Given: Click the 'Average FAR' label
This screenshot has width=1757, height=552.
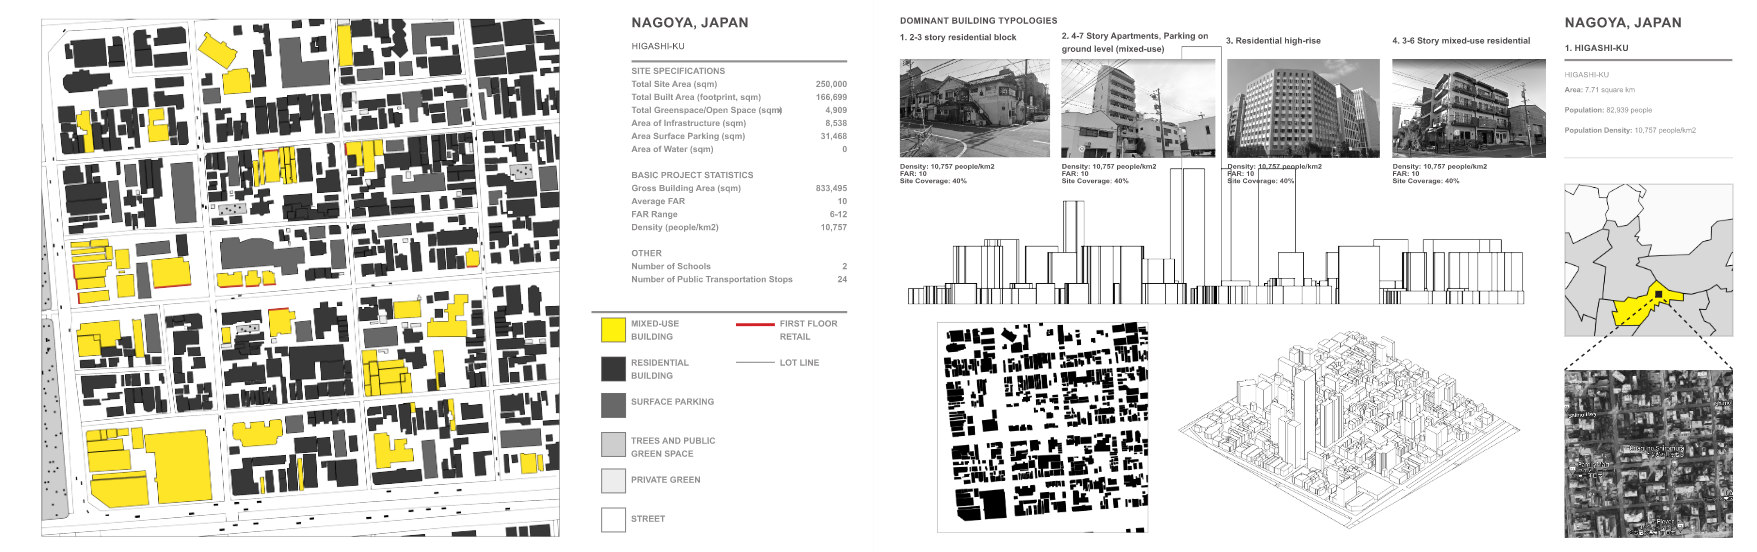Looking at the screenshot, I should point(658,201).
